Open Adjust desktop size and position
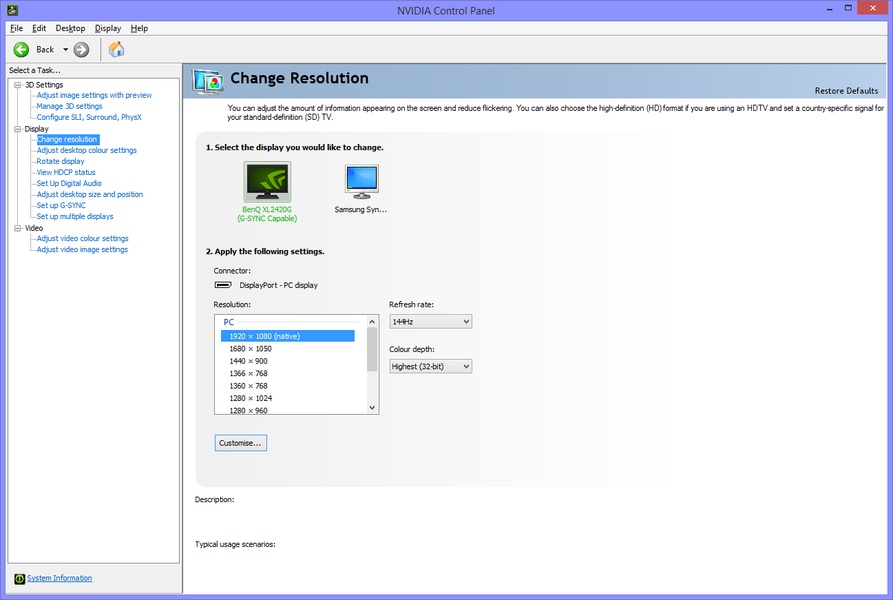 [90, 194]
